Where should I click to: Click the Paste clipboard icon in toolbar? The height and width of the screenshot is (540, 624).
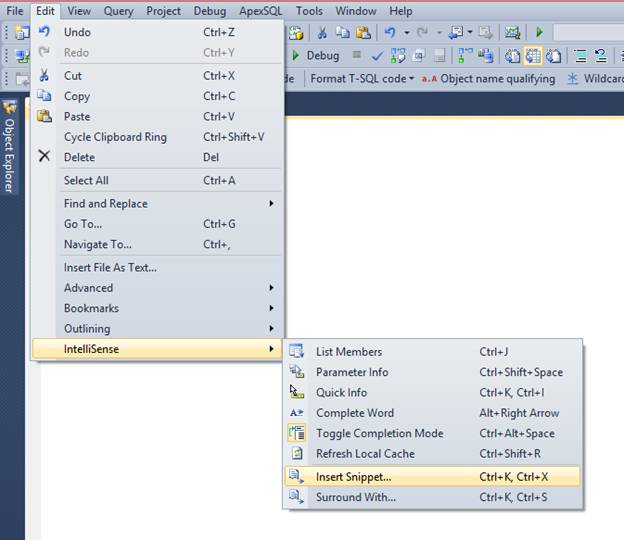[x=364, y=33]
